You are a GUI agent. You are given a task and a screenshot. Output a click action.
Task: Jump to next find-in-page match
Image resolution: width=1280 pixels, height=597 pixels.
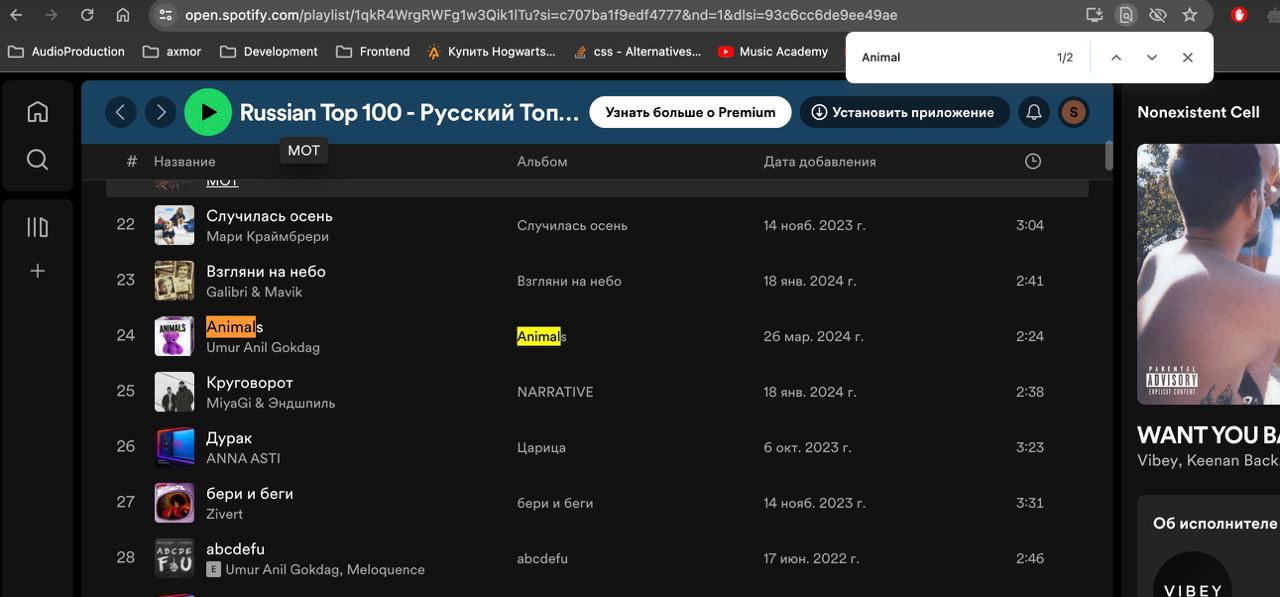(x=1152, y=58)
